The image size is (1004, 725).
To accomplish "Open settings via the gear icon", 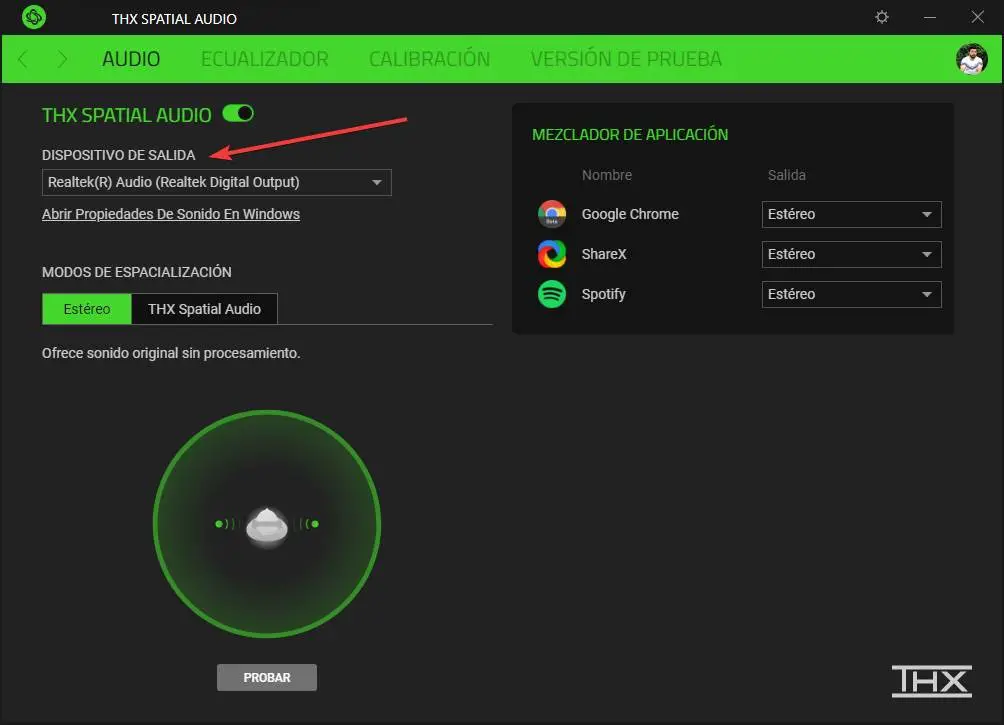I will point(882,17).
